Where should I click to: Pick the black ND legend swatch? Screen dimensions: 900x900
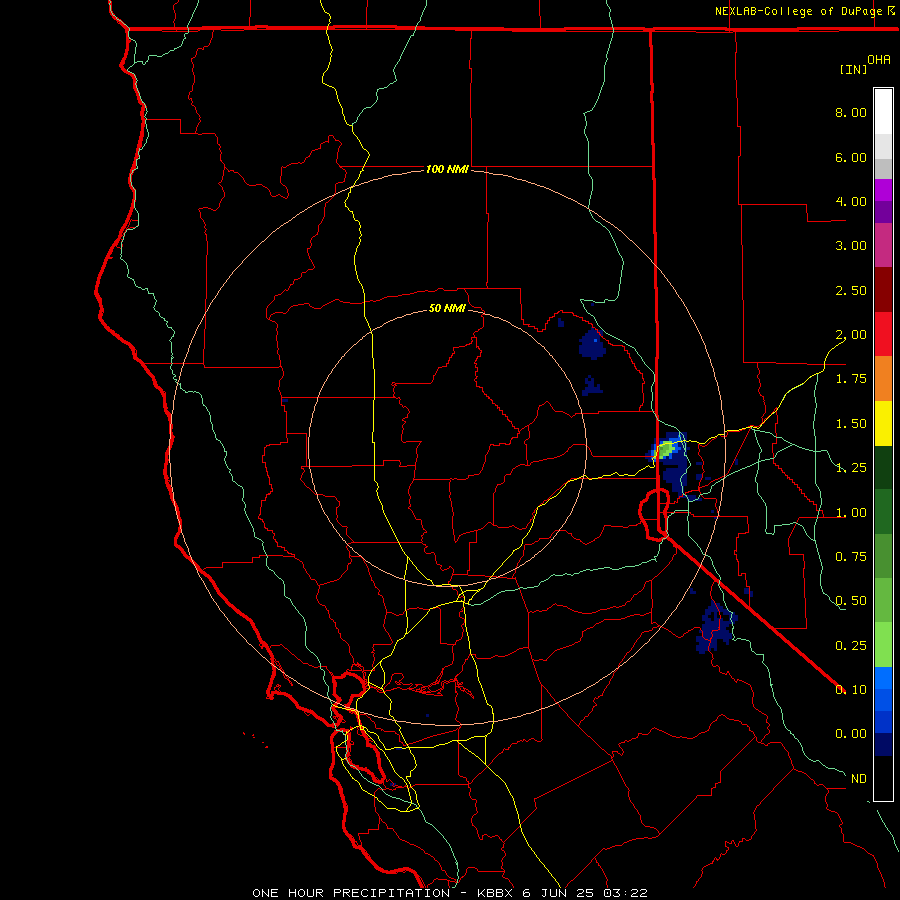(x=883, y=778)
